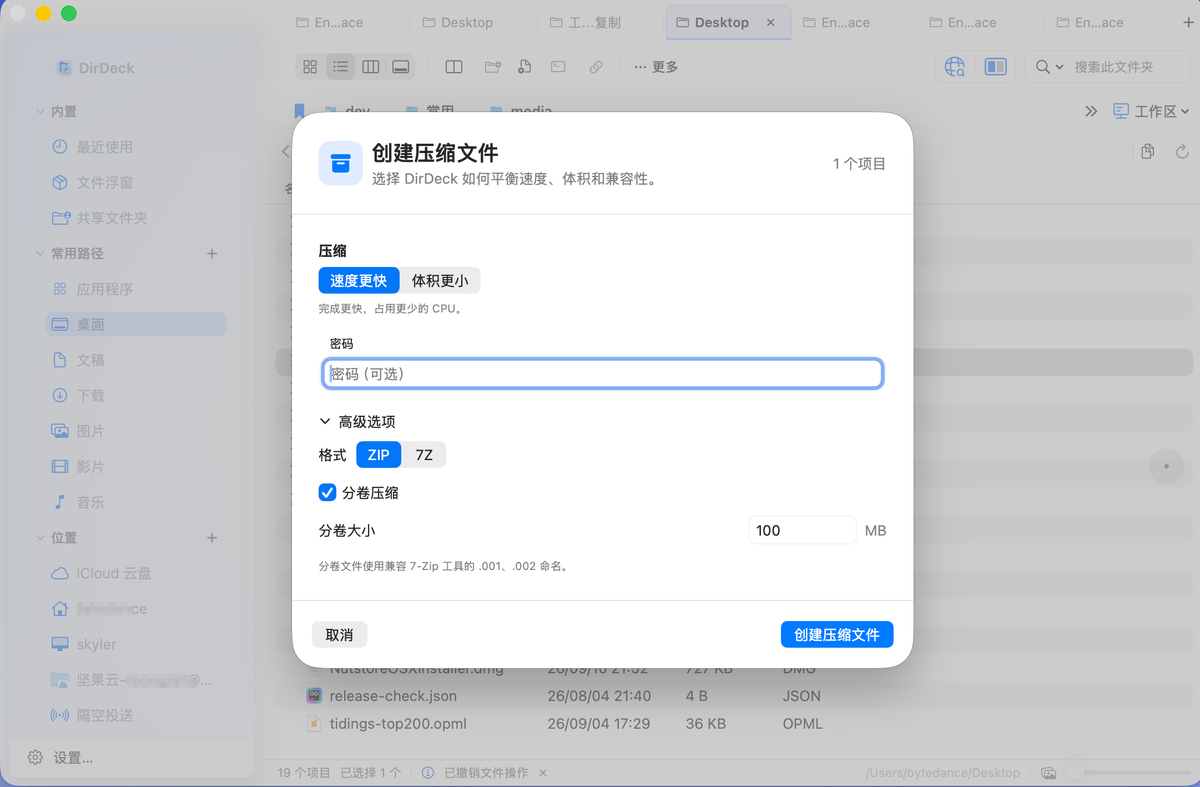Image resolution: width=1200 pixels, height=787 pixels.
Task: Click the globe search icon
Action: click(x=955, y=67)
